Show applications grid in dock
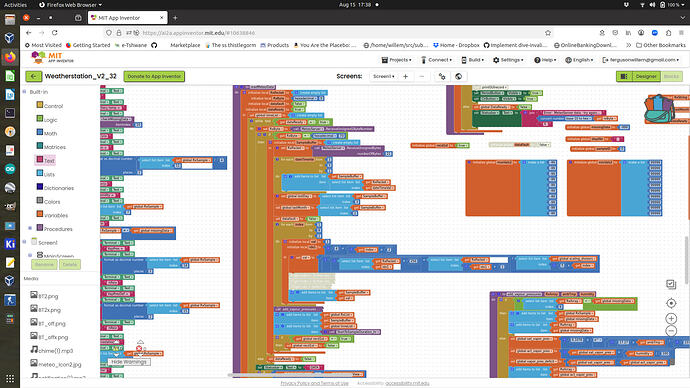The image size is (690, 388). point(10,378)
